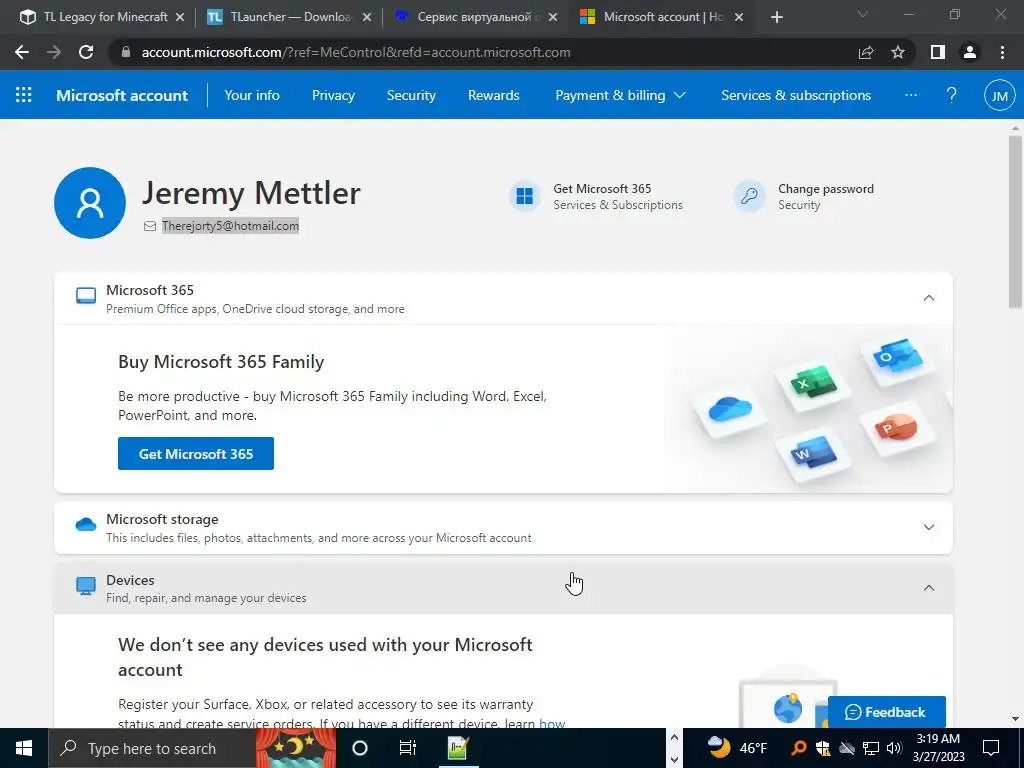Screen dimensions: 1024x768
Task: Click the site lock icon in address bar
Action: 126,52
